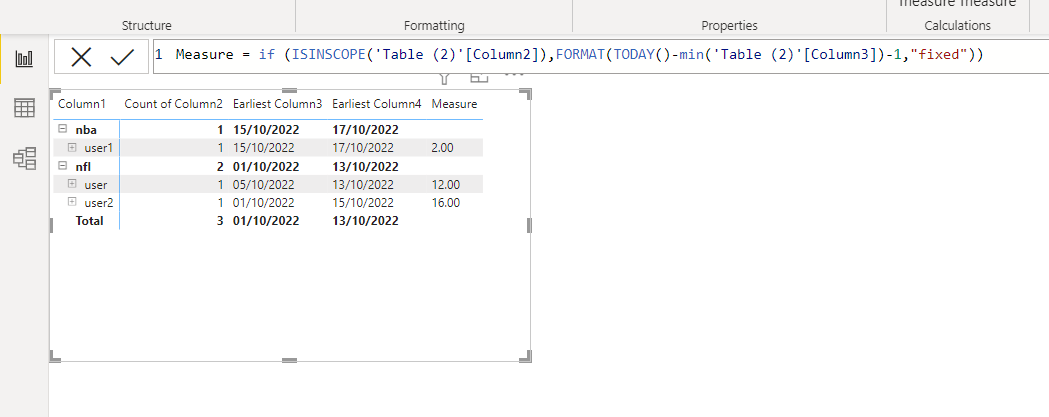This screenshot has width=1049, height=417.
Task: Expand the user row under nfl
Action: 72,184
